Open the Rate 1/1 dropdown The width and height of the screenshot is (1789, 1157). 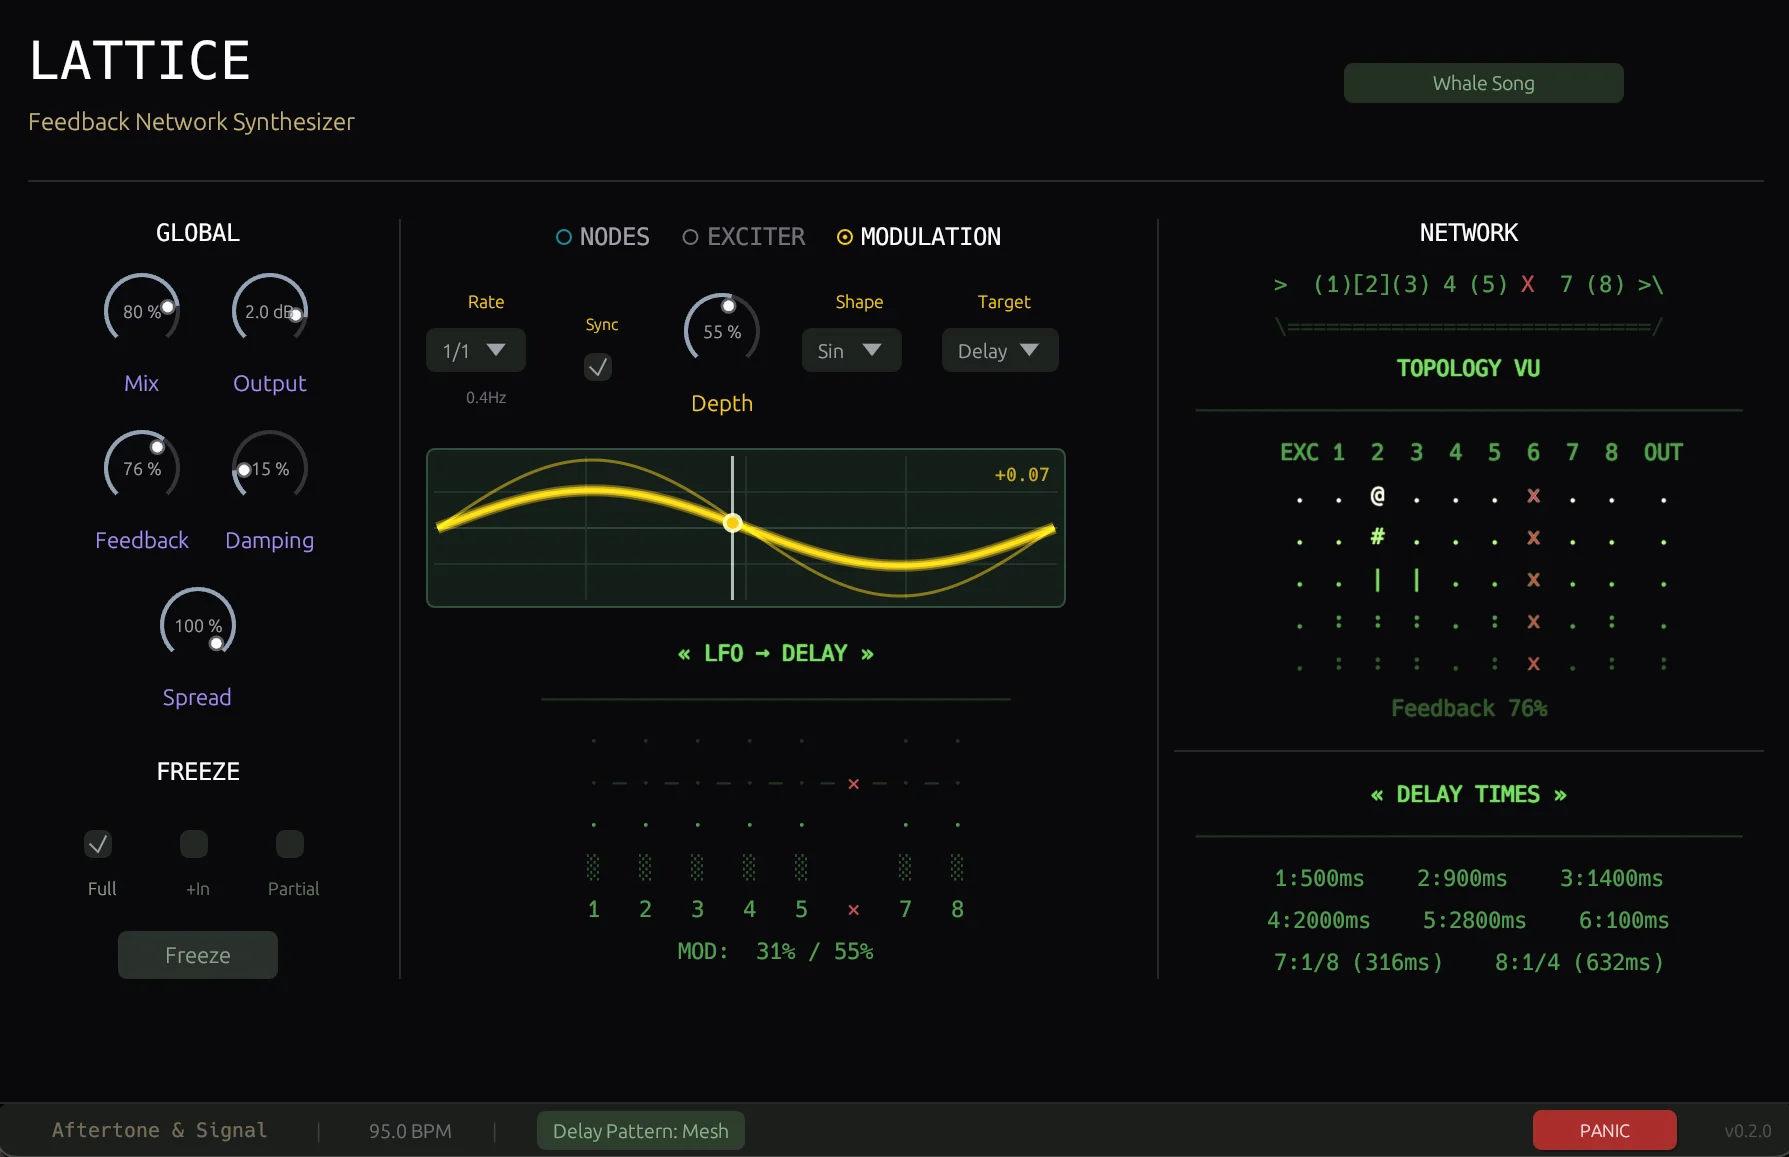coord(475,350)
